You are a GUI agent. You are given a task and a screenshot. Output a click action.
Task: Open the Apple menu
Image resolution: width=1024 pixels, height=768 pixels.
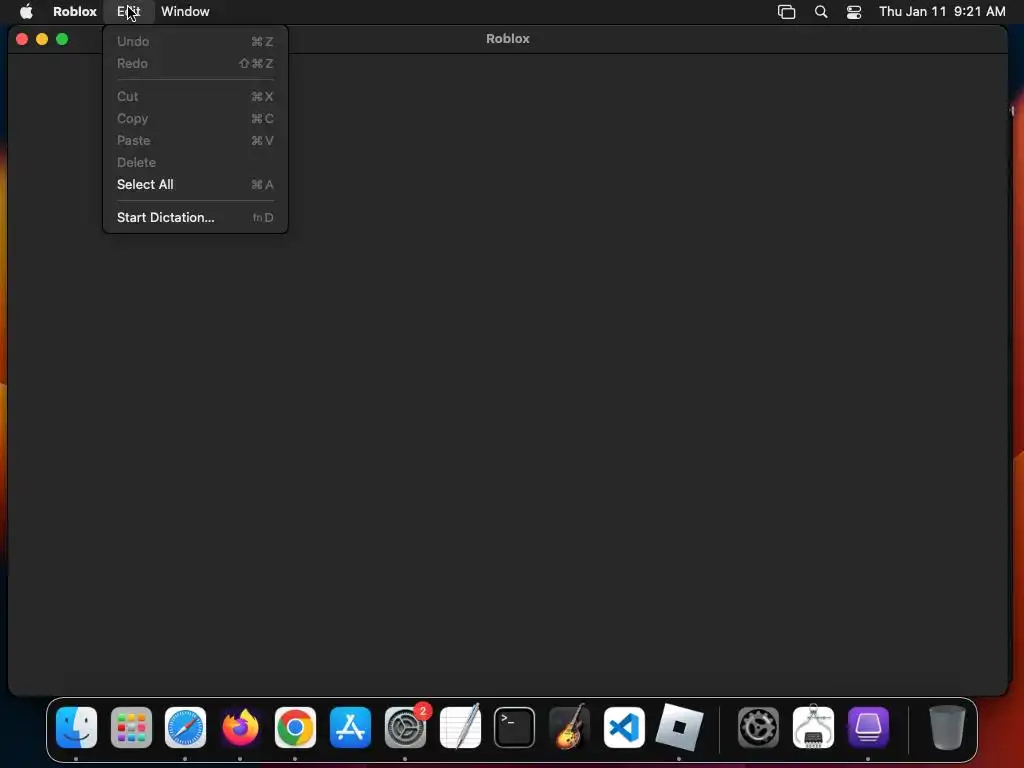point(26,11)
